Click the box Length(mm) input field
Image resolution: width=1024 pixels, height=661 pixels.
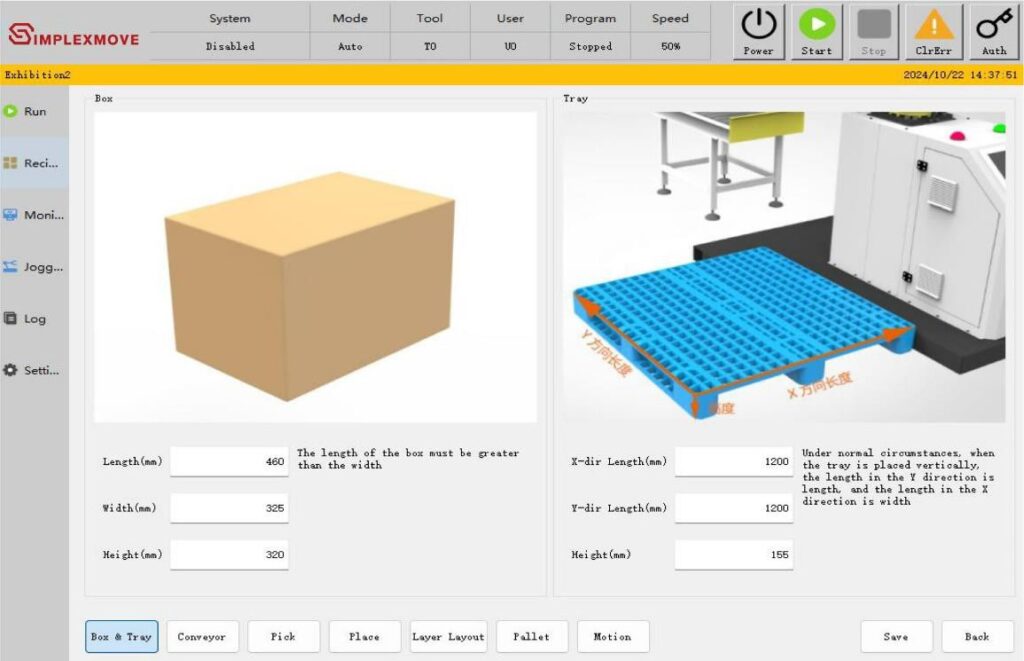pyautogui.click(x=229, y=462)
